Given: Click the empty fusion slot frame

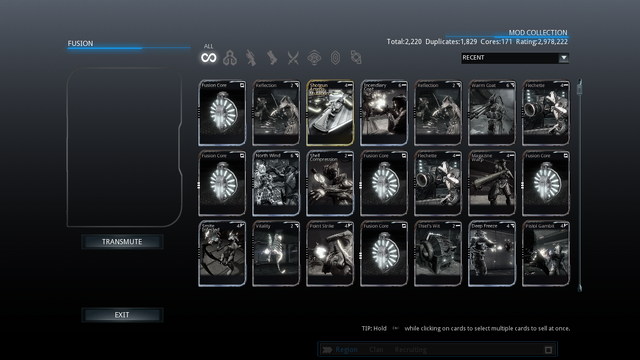Looking at the screenshot, I should coord(124,147).
